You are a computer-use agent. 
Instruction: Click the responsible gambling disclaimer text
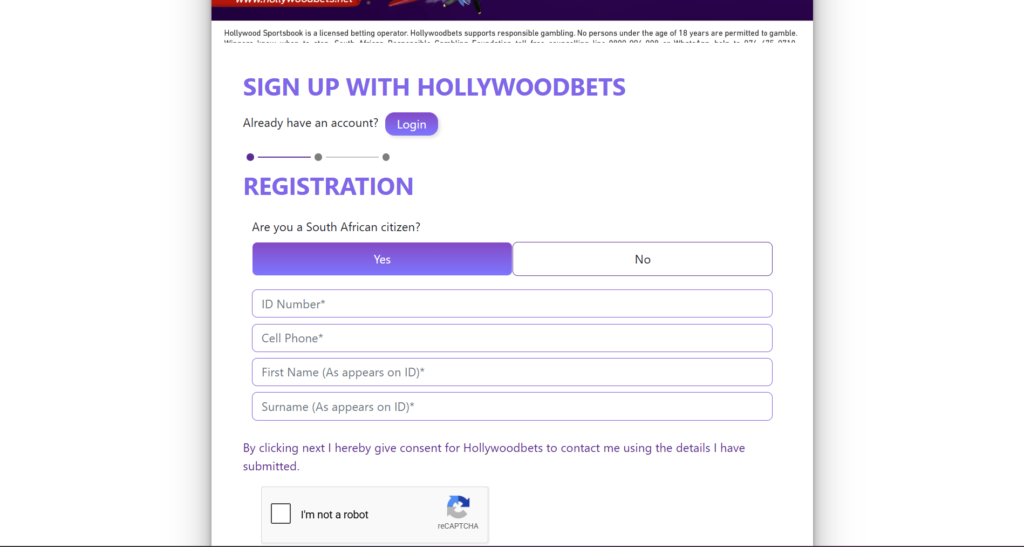point(511,36)
